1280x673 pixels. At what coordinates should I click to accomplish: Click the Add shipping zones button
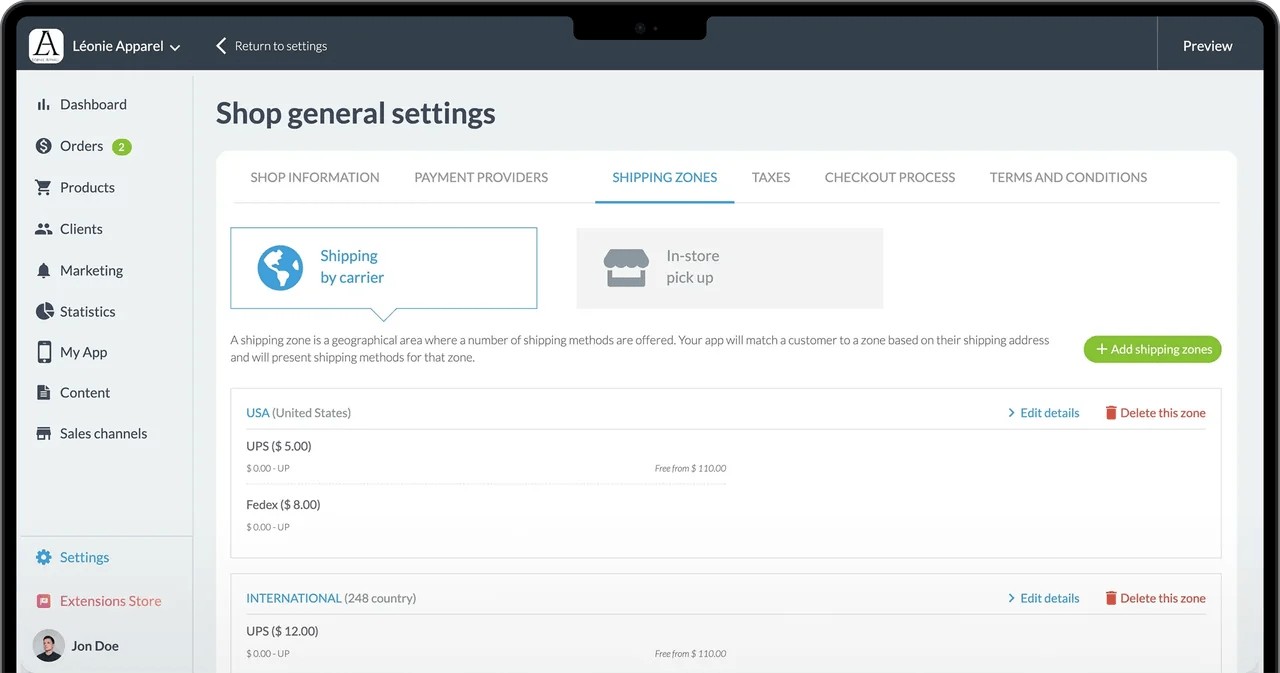click(1152, 349)
